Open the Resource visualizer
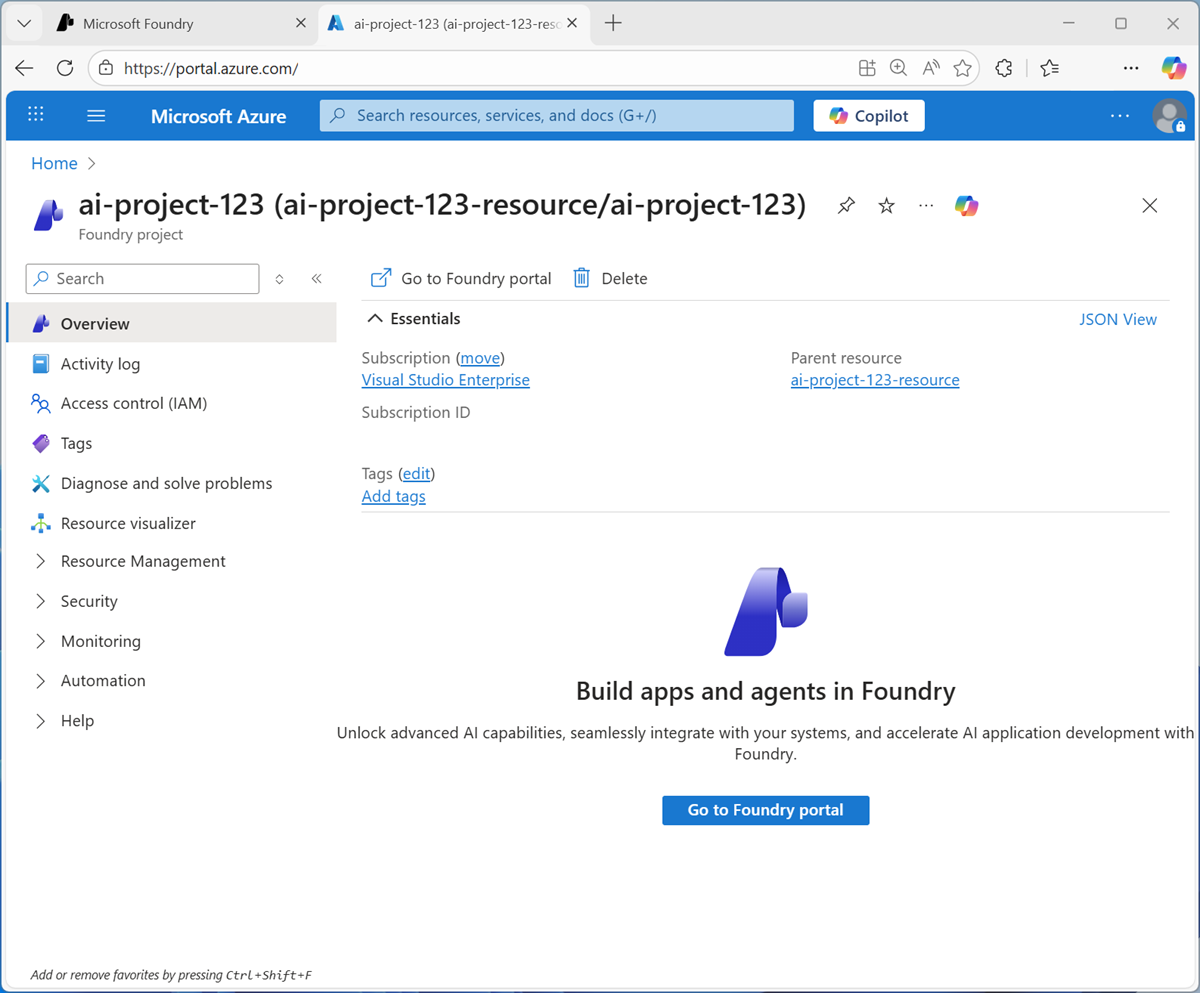 (126, 523)
